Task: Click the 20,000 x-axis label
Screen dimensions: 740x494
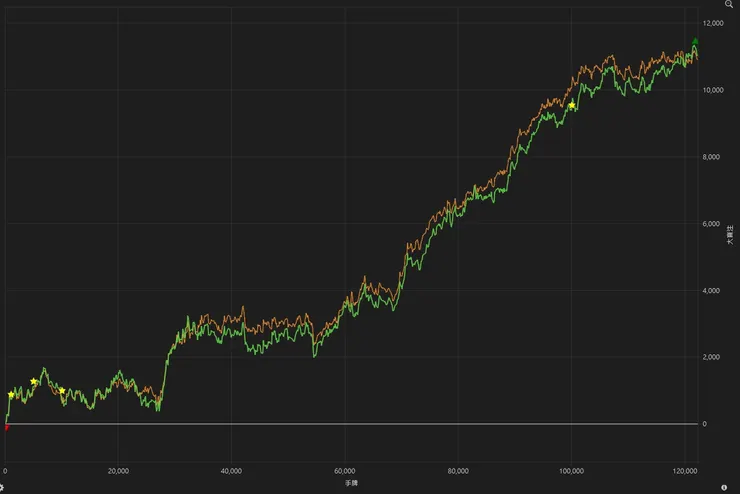Action: (118, 471)
